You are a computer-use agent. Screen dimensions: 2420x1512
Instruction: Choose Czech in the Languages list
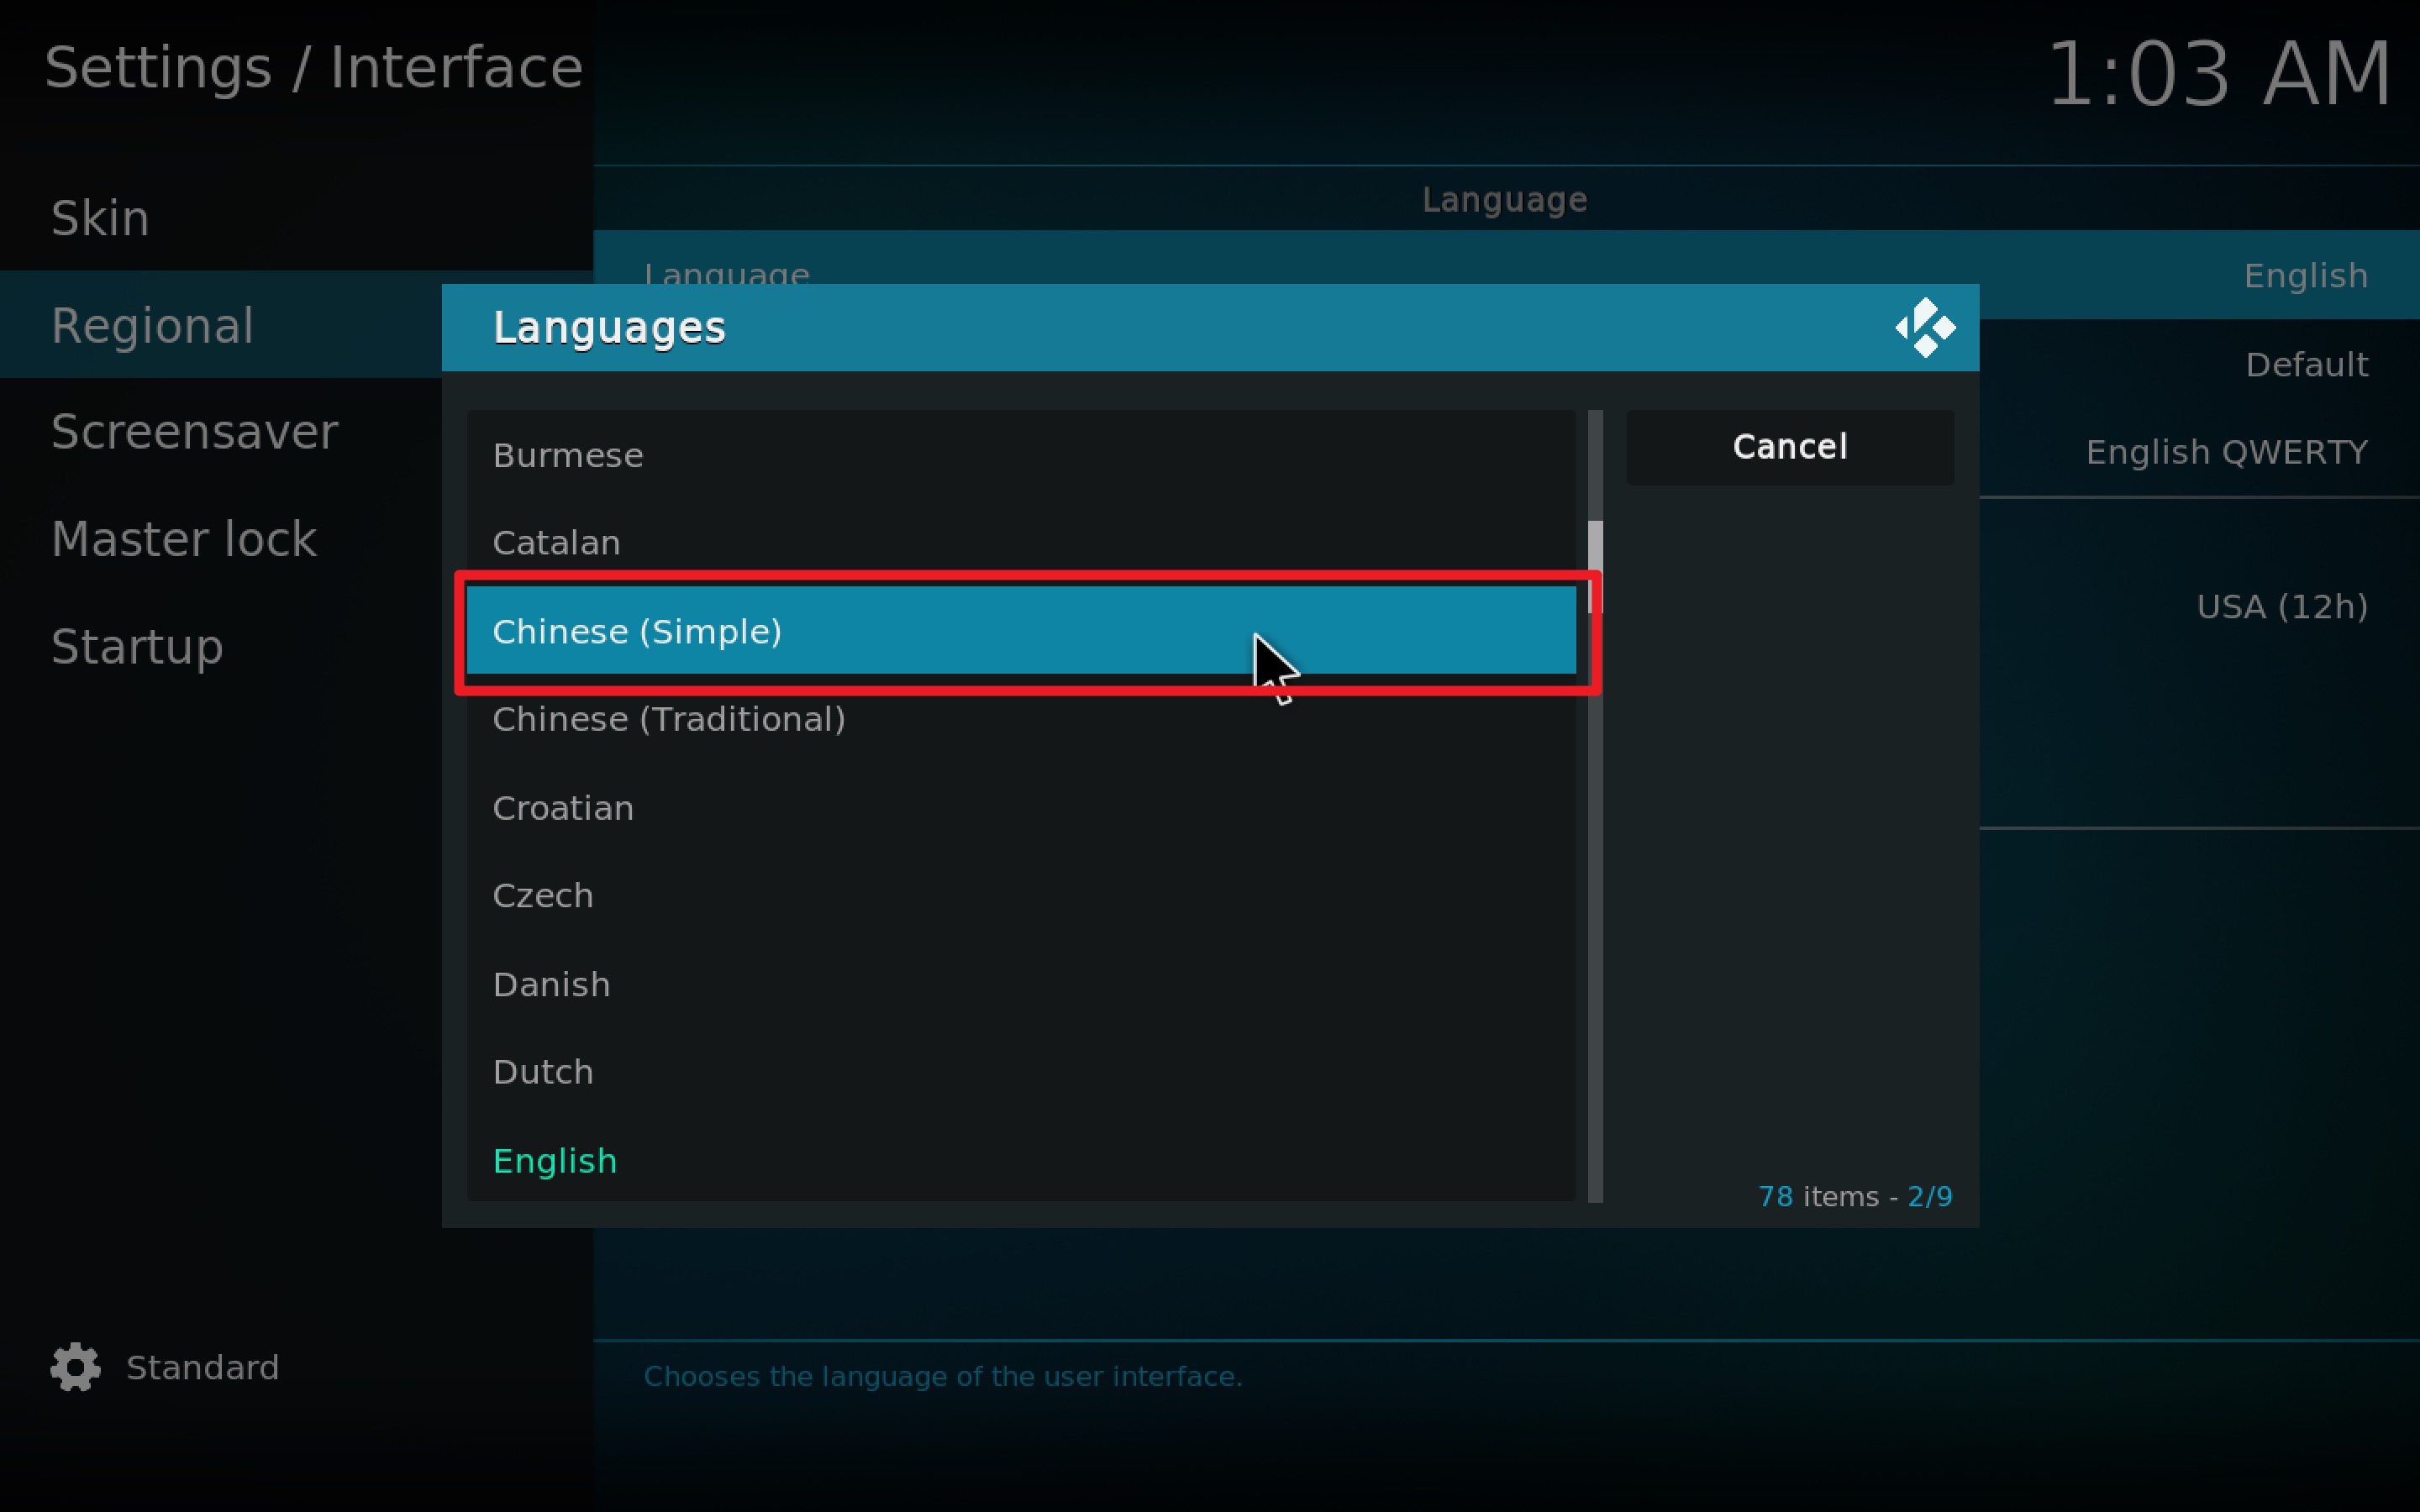click(543, 896)
